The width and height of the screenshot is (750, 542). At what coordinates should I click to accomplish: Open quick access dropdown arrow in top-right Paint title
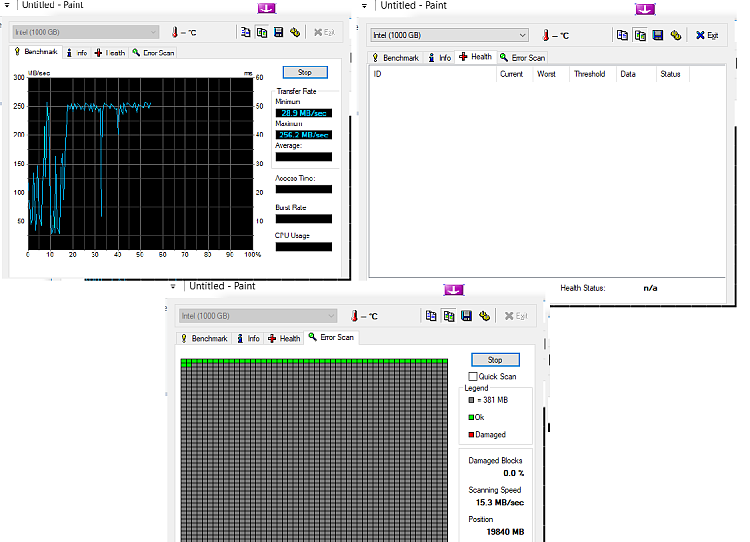click(364, 6)
